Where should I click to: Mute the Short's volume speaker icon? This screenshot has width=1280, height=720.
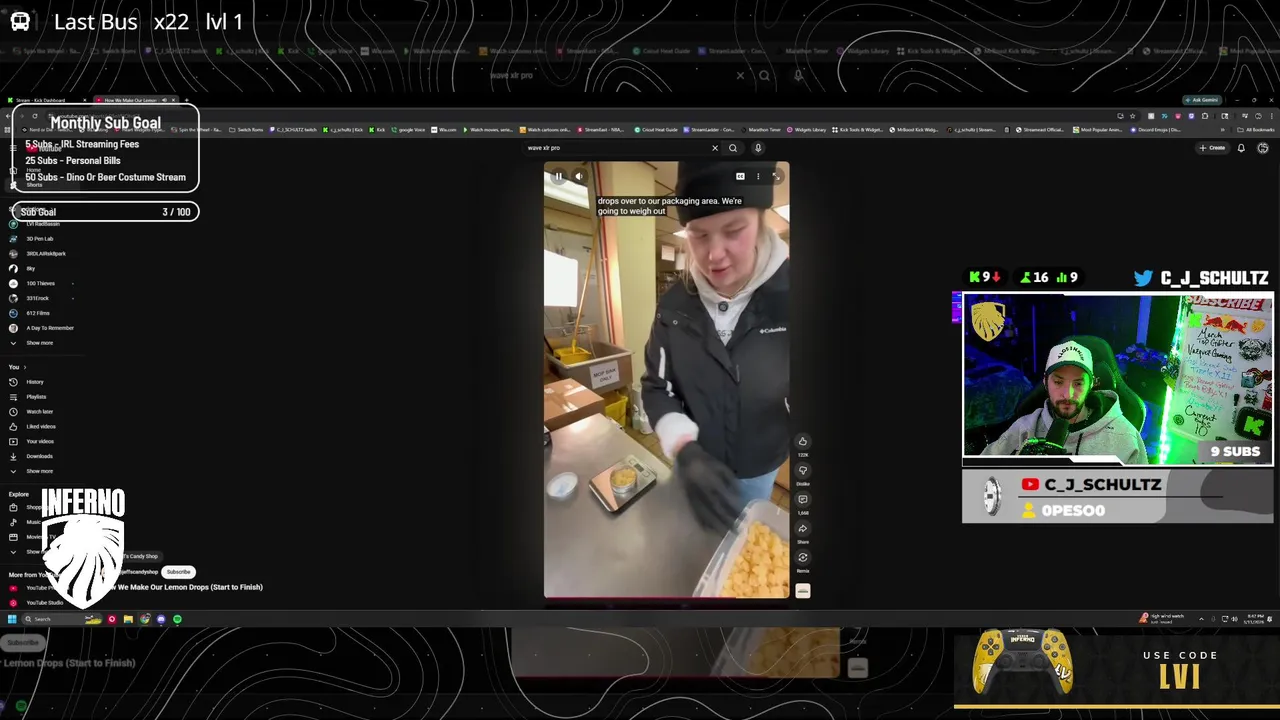(x=578, y=177)
